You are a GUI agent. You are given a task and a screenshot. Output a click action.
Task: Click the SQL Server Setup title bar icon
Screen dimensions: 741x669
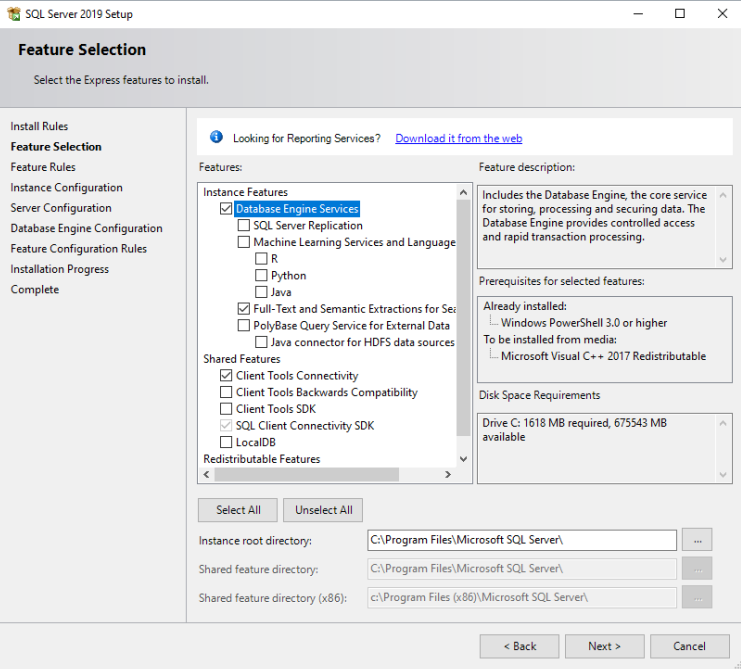coord(14,14)
